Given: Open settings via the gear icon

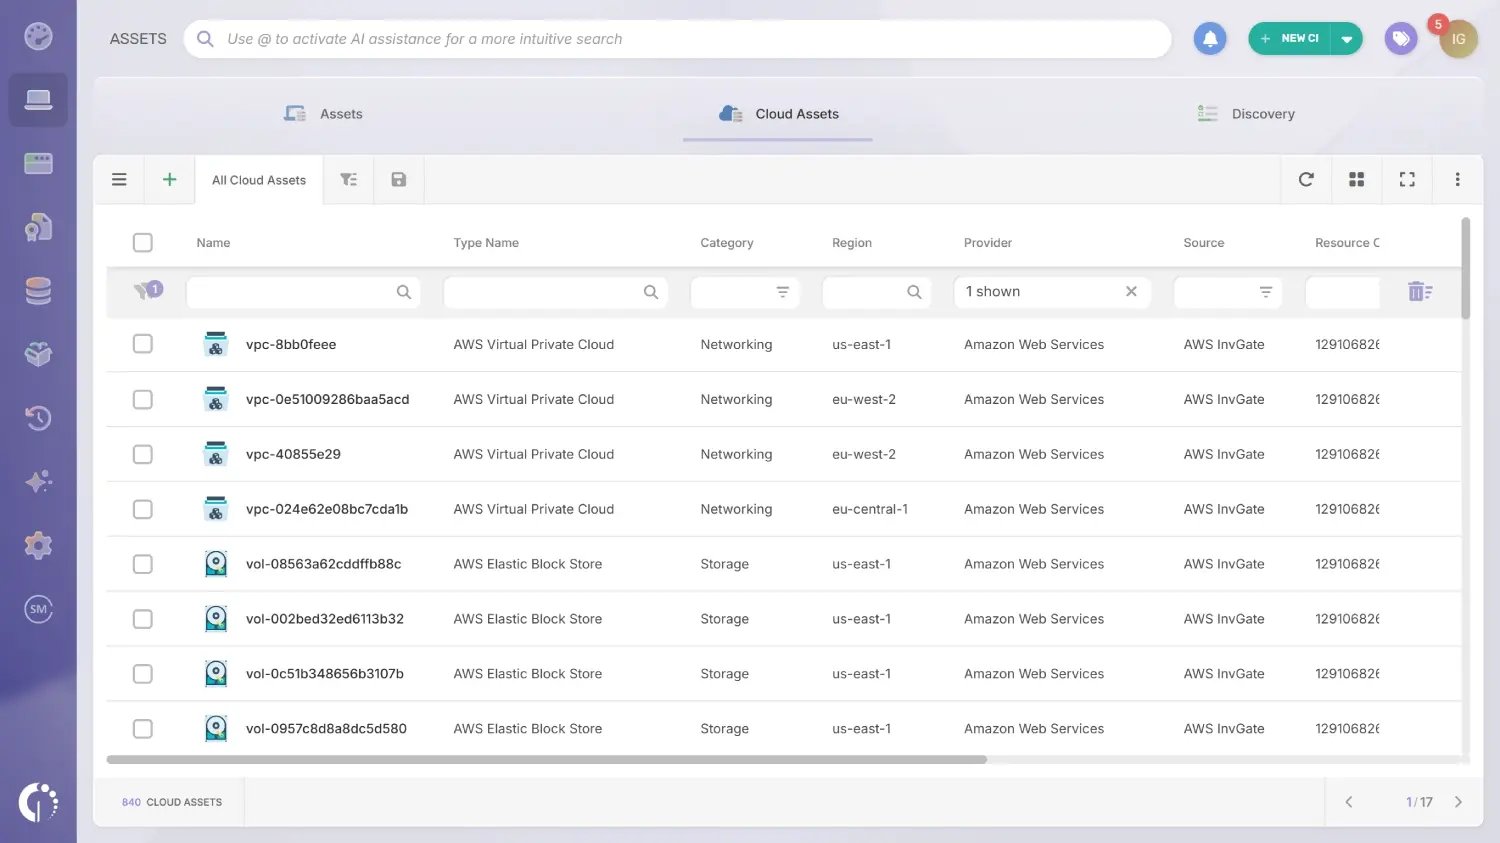Looking at the screenshot, I should click(38, 545).
